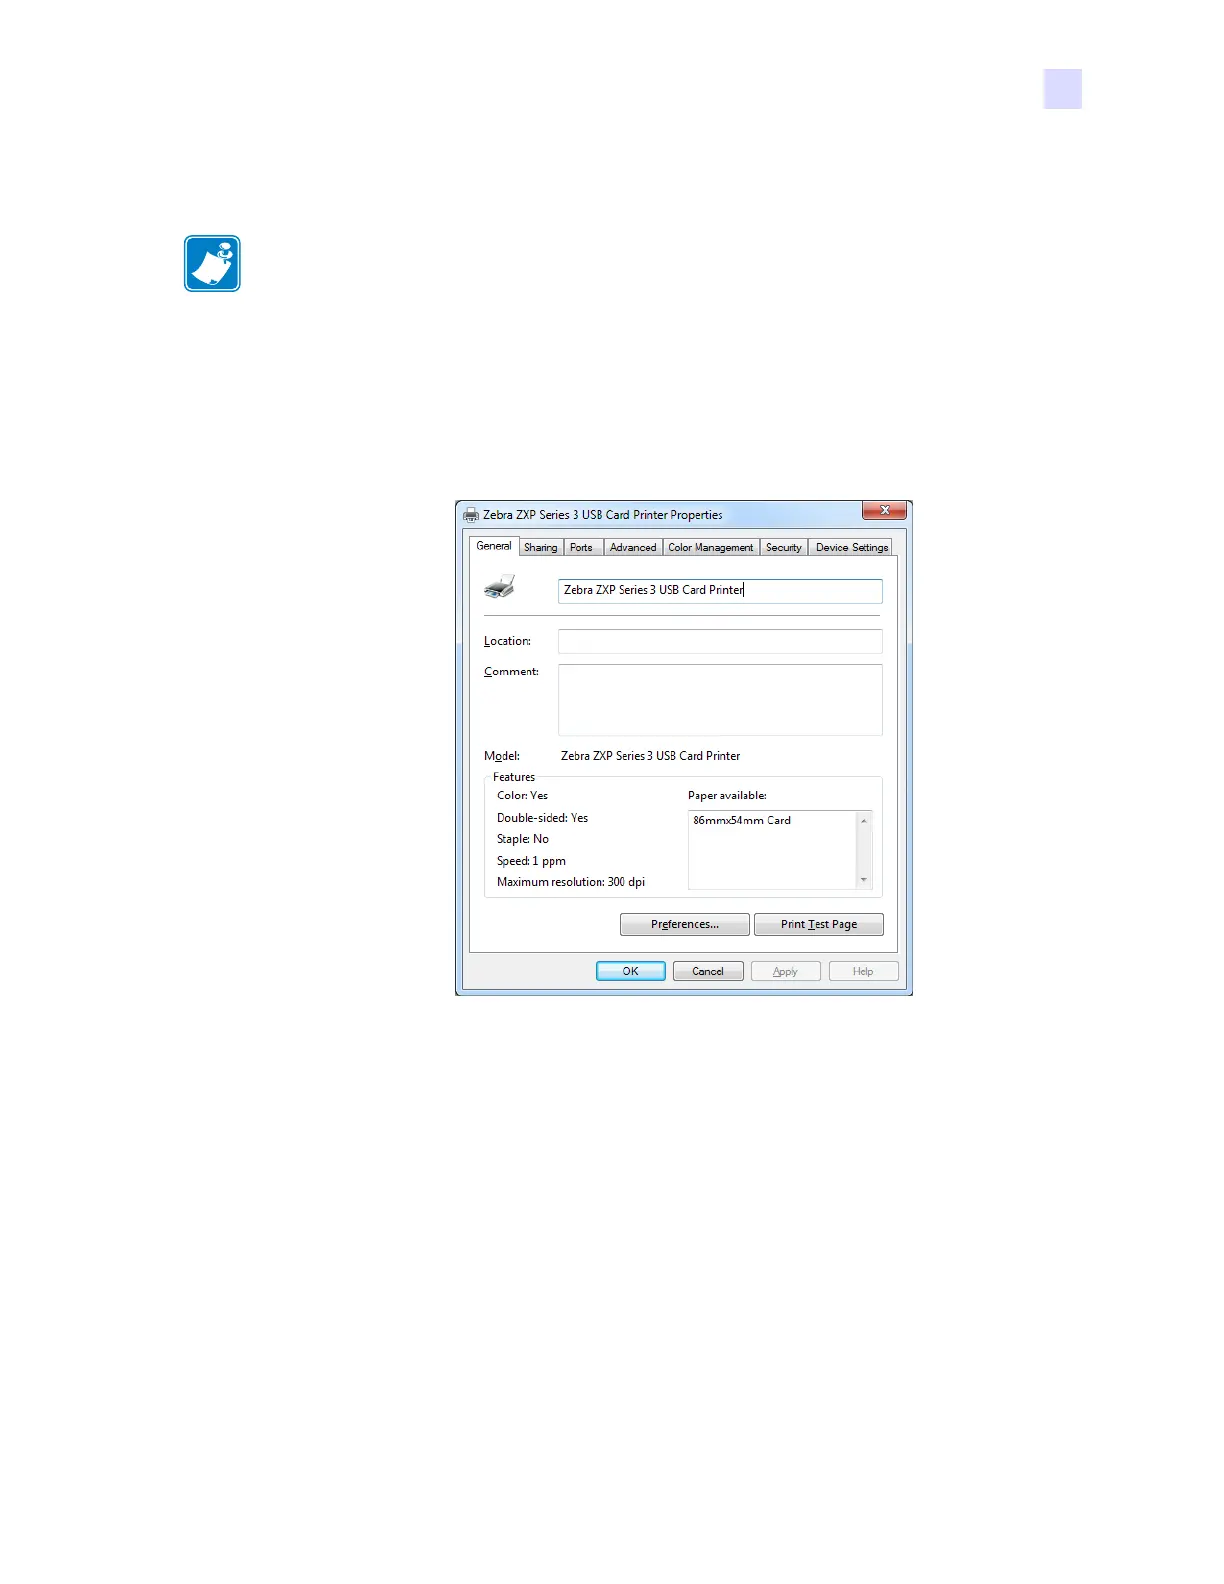Image resolution: width=1224 pixels, height=1584 pixels.
Task: Click the blue note icon on page
Action: [x=212, y=263]
